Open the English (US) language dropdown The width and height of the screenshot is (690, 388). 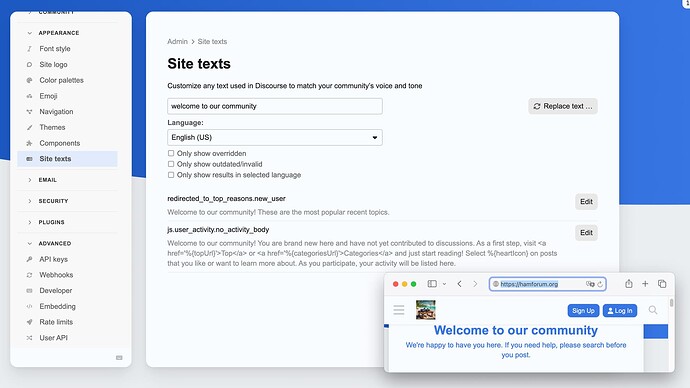click(275, 137)
